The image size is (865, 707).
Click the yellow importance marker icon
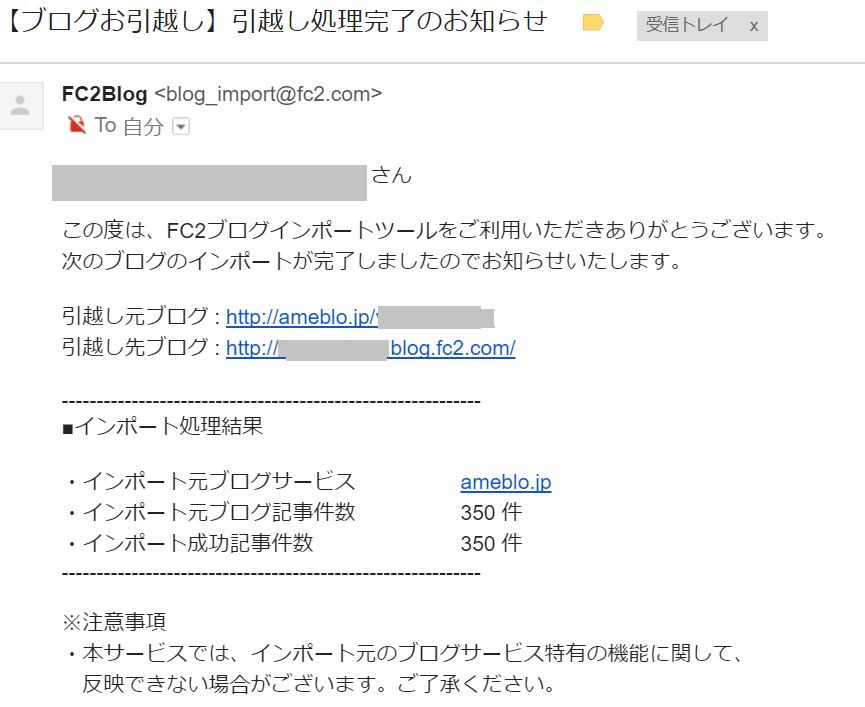(x=593, y=23)
